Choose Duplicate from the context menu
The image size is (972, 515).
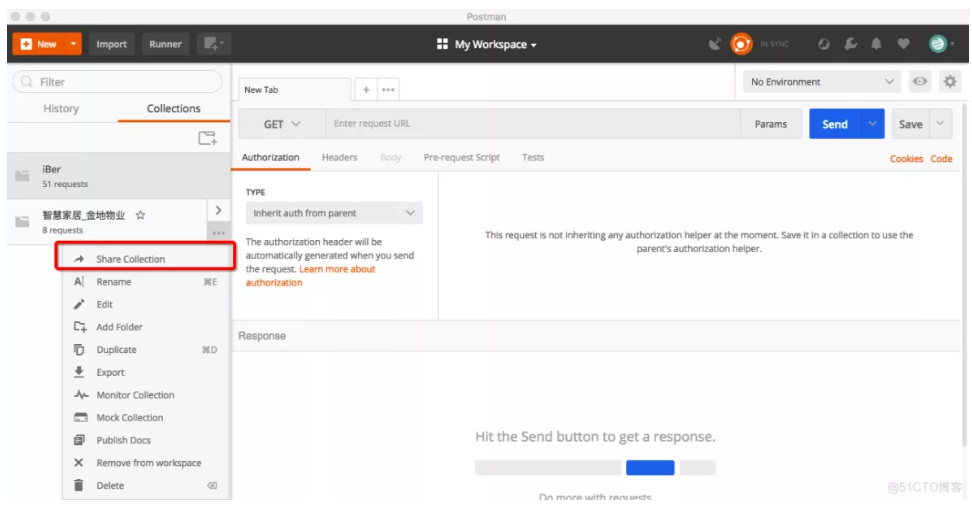[146, 350]
